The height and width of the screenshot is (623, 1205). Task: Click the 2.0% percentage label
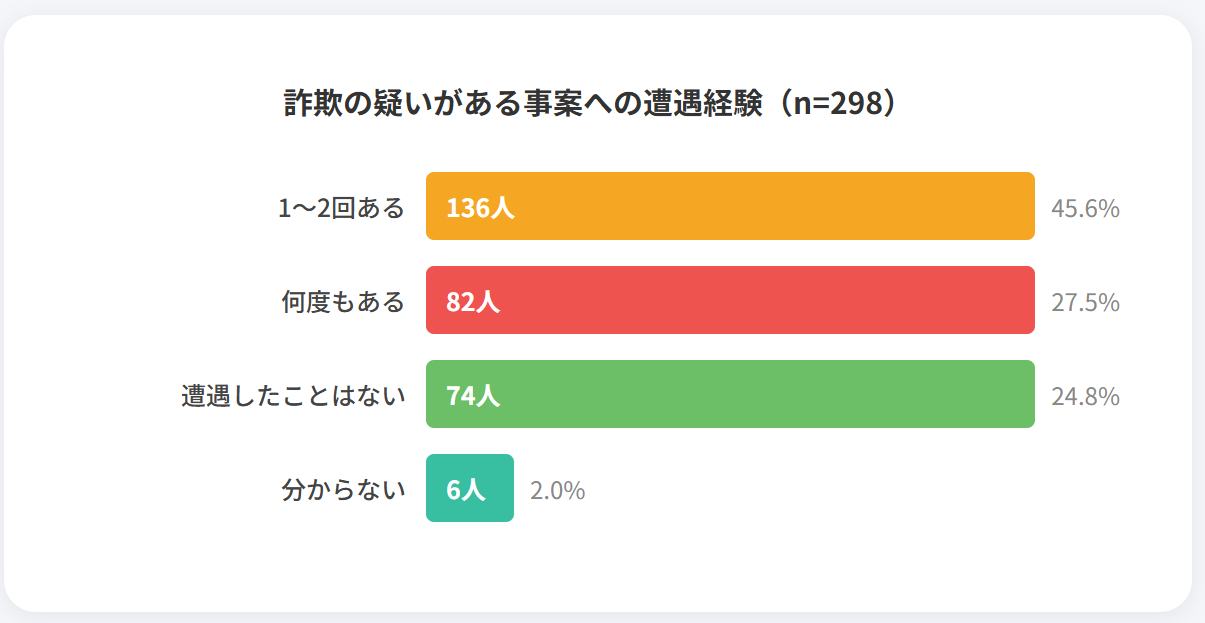pos(557,491)
